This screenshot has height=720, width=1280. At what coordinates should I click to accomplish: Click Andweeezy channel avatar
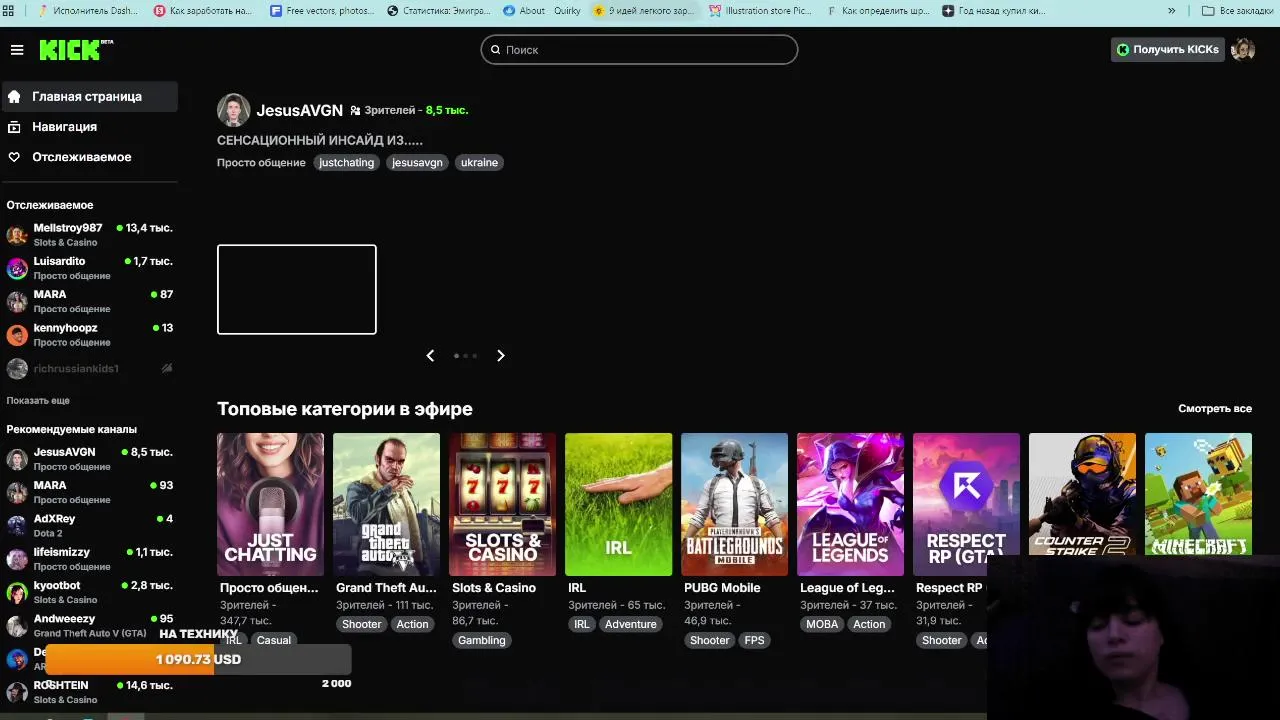click(x=17, y=626)
